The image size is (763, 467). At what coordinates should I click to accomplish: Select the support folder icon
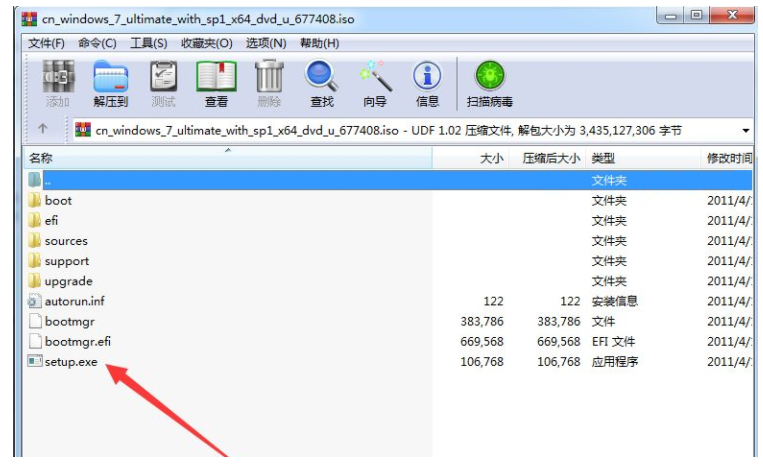pyautogui.click(x=35, y=261)
